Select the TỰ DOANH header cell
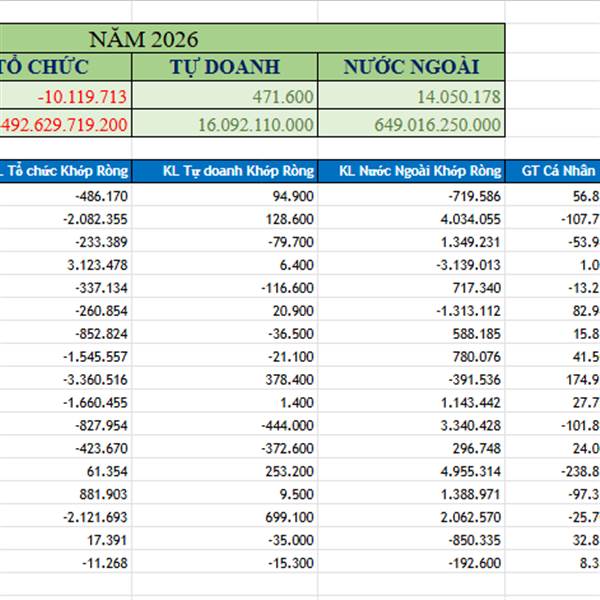 tap(224, 68)
